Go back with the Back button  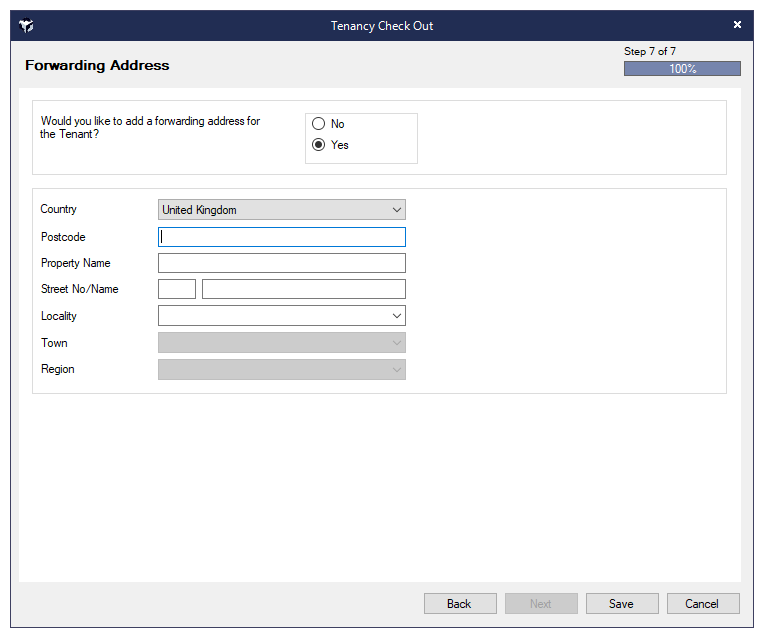point(460,604)
